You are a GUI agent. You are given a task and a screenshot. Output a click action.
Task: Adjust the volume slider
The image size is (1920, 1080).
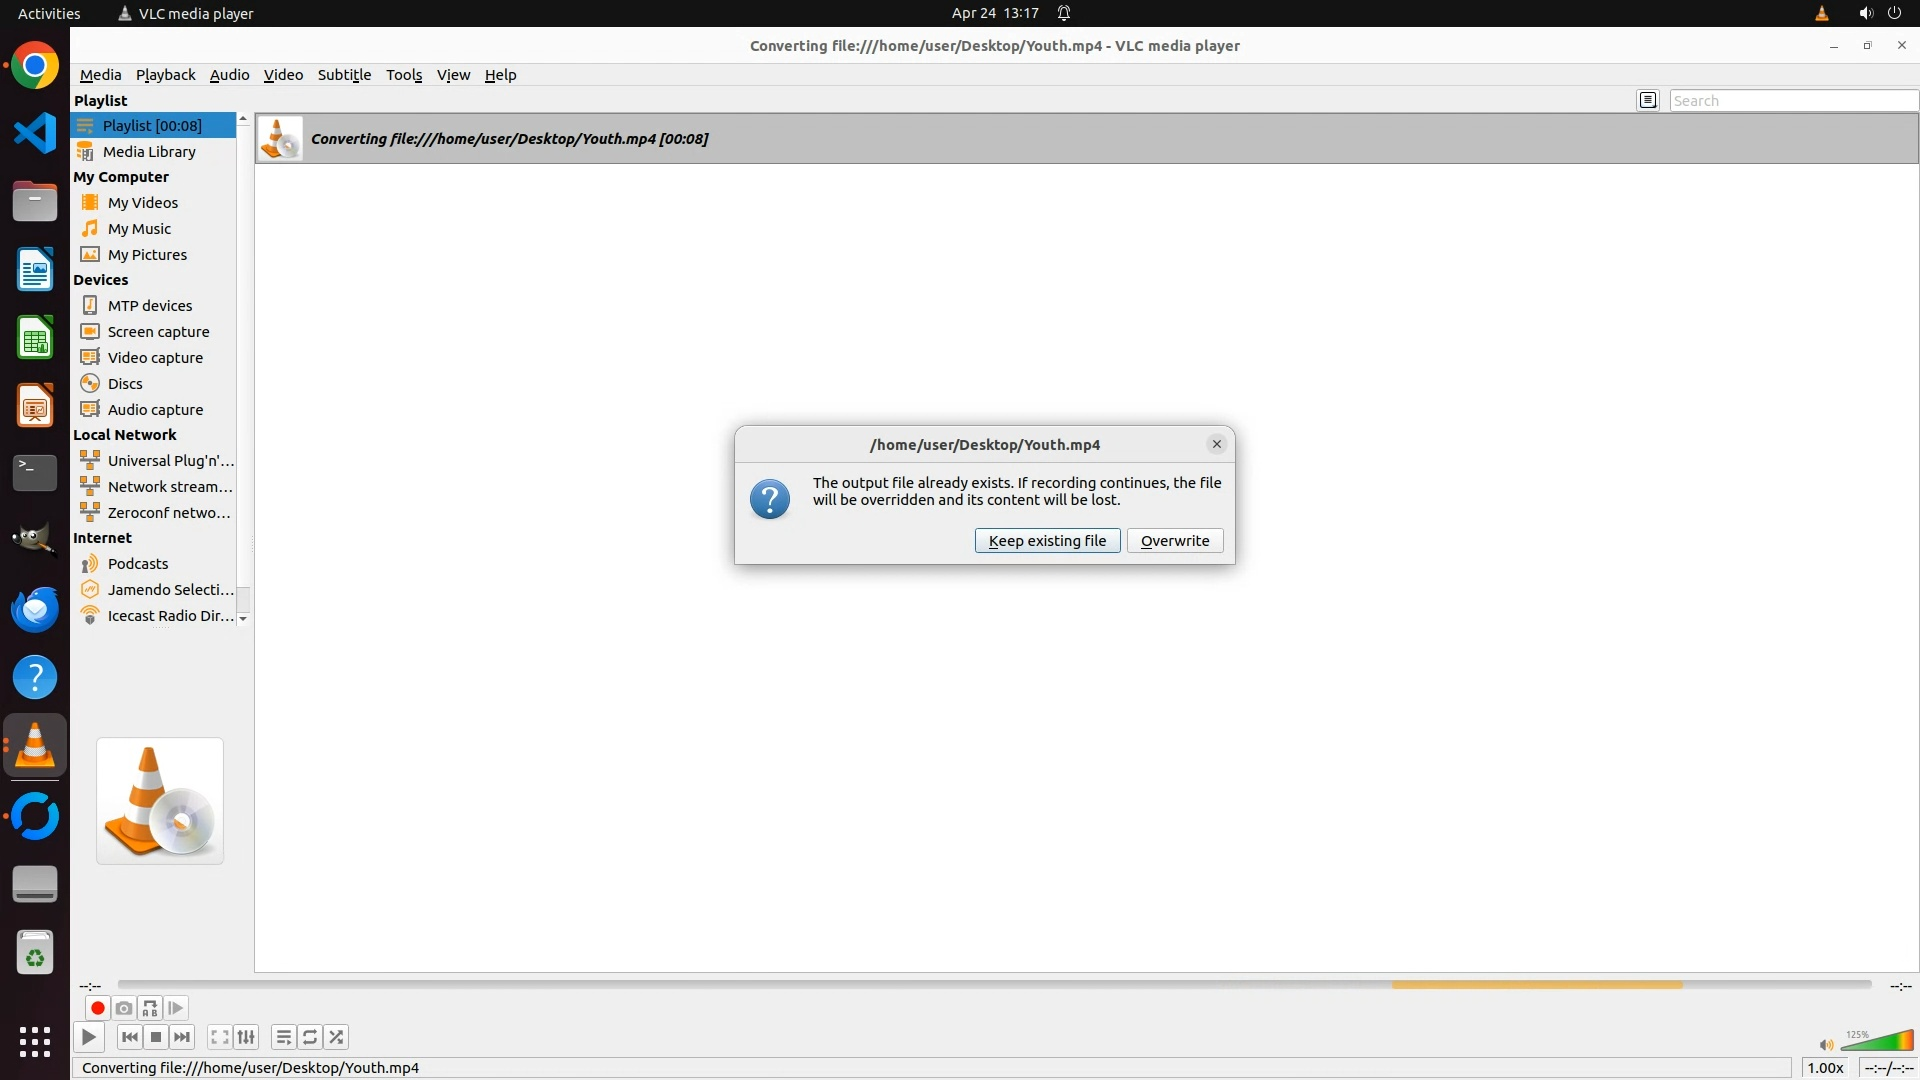tap(1878, 1043)
